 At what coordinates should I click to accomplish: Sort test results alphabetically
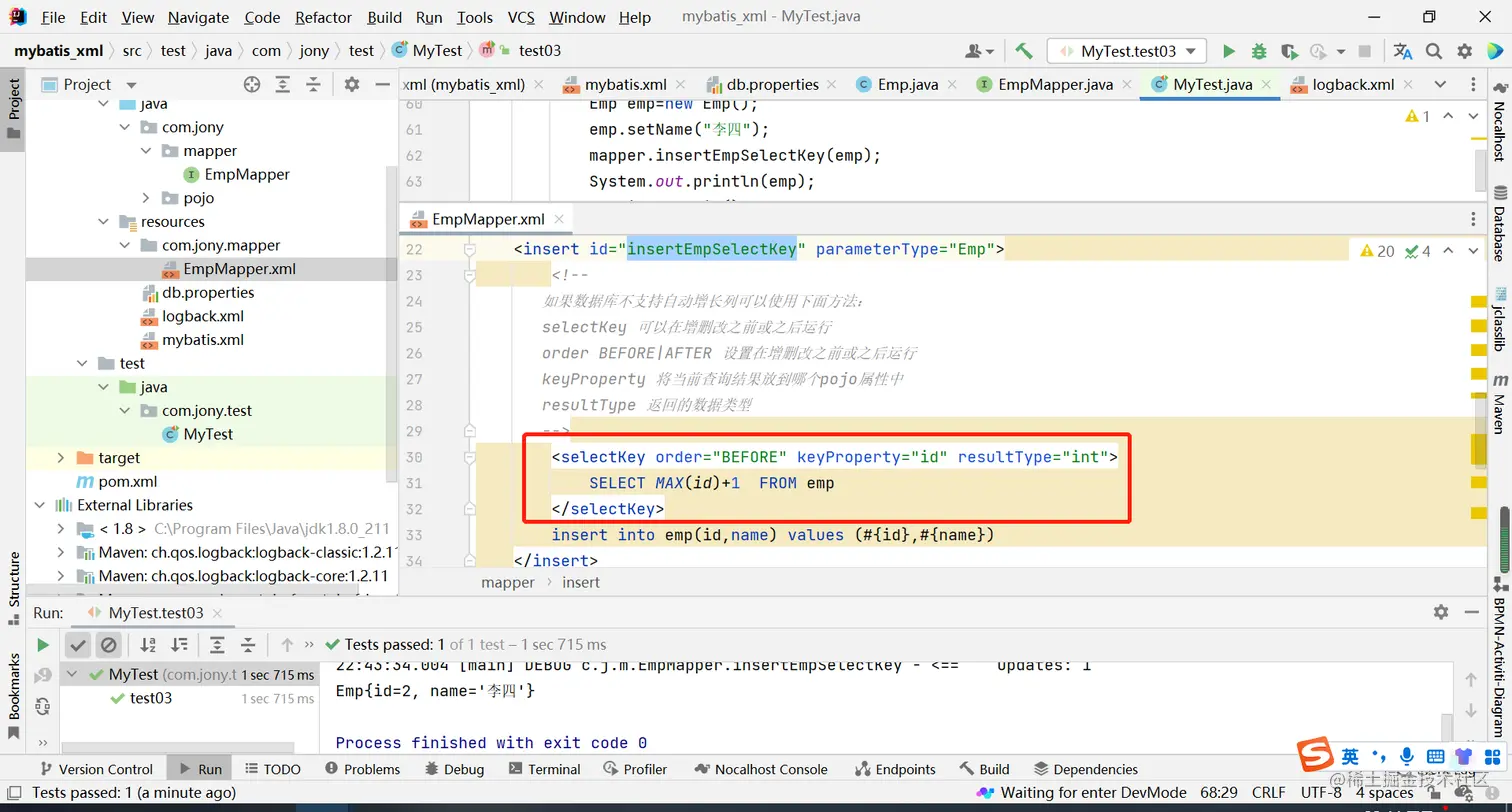click(148, 645)
